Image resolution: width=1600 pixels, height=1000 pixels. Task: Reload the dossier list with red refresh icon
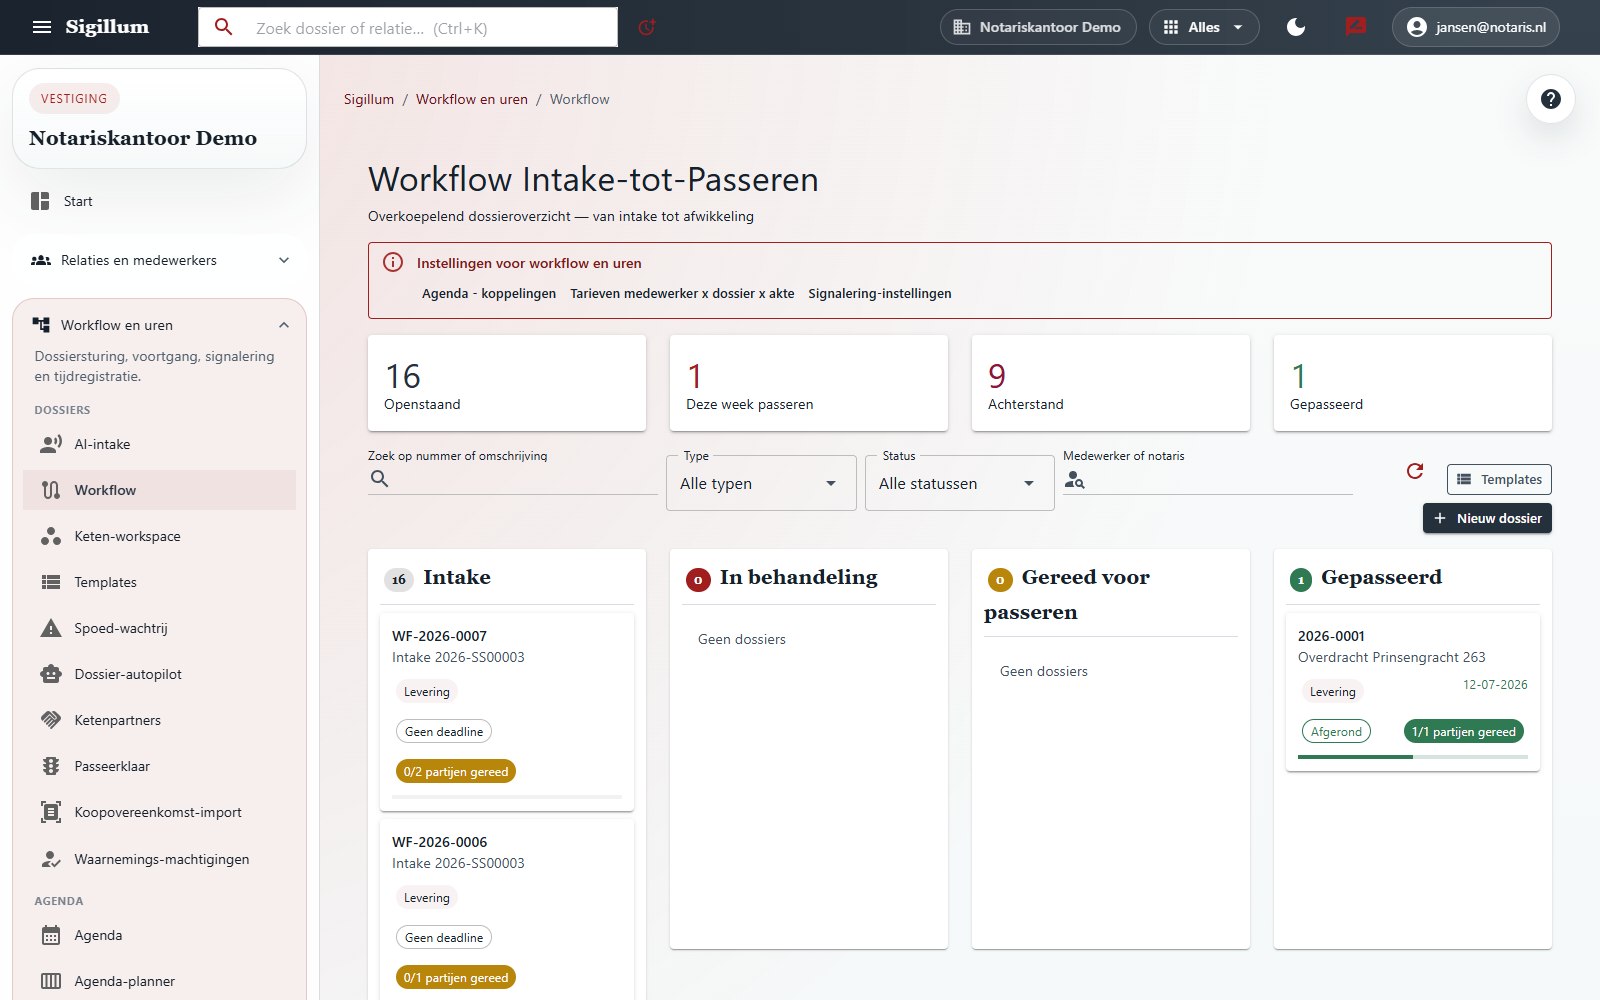point(1415,471)
